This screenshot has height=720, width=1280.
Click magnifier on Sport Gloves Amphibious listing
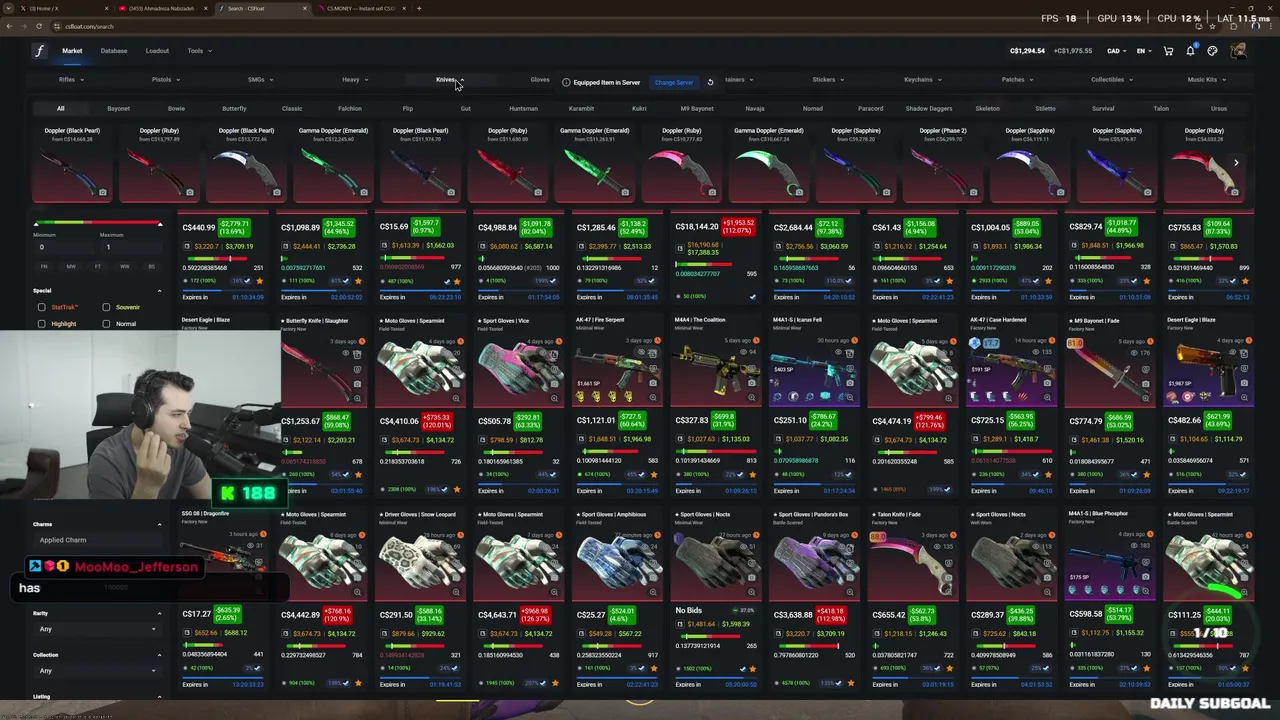tap(652, 592)
